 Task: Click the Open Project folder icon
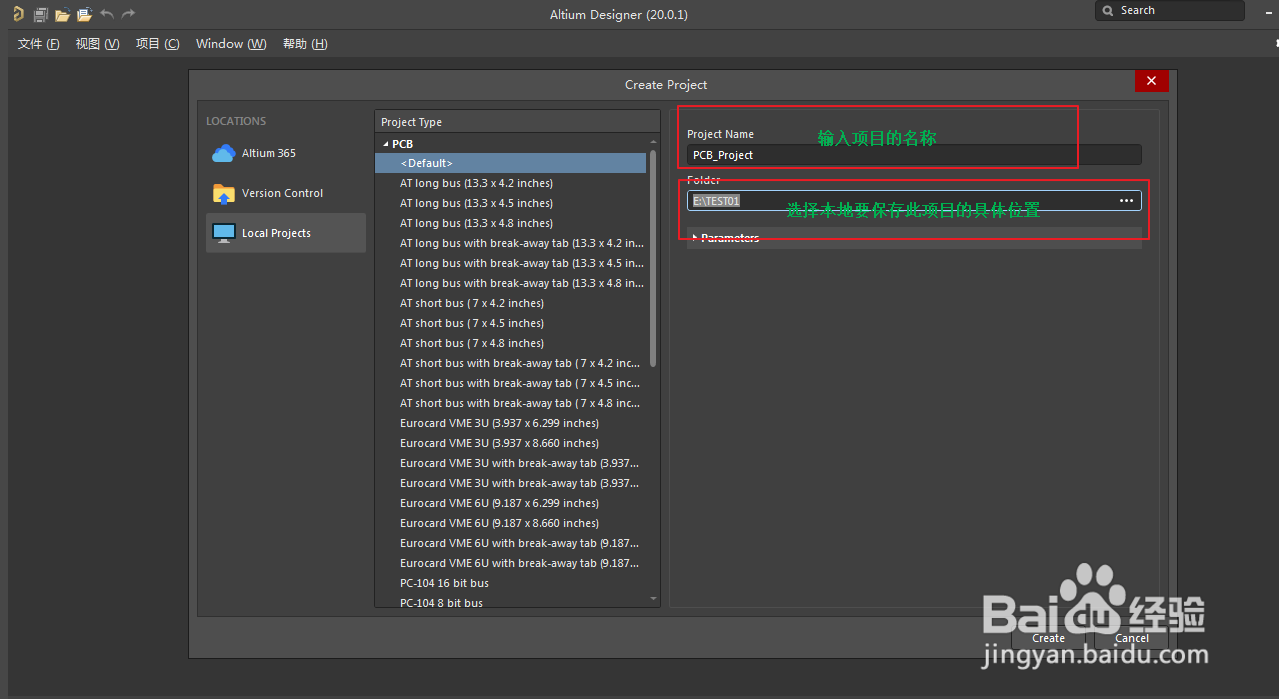[x=84, y=14]
